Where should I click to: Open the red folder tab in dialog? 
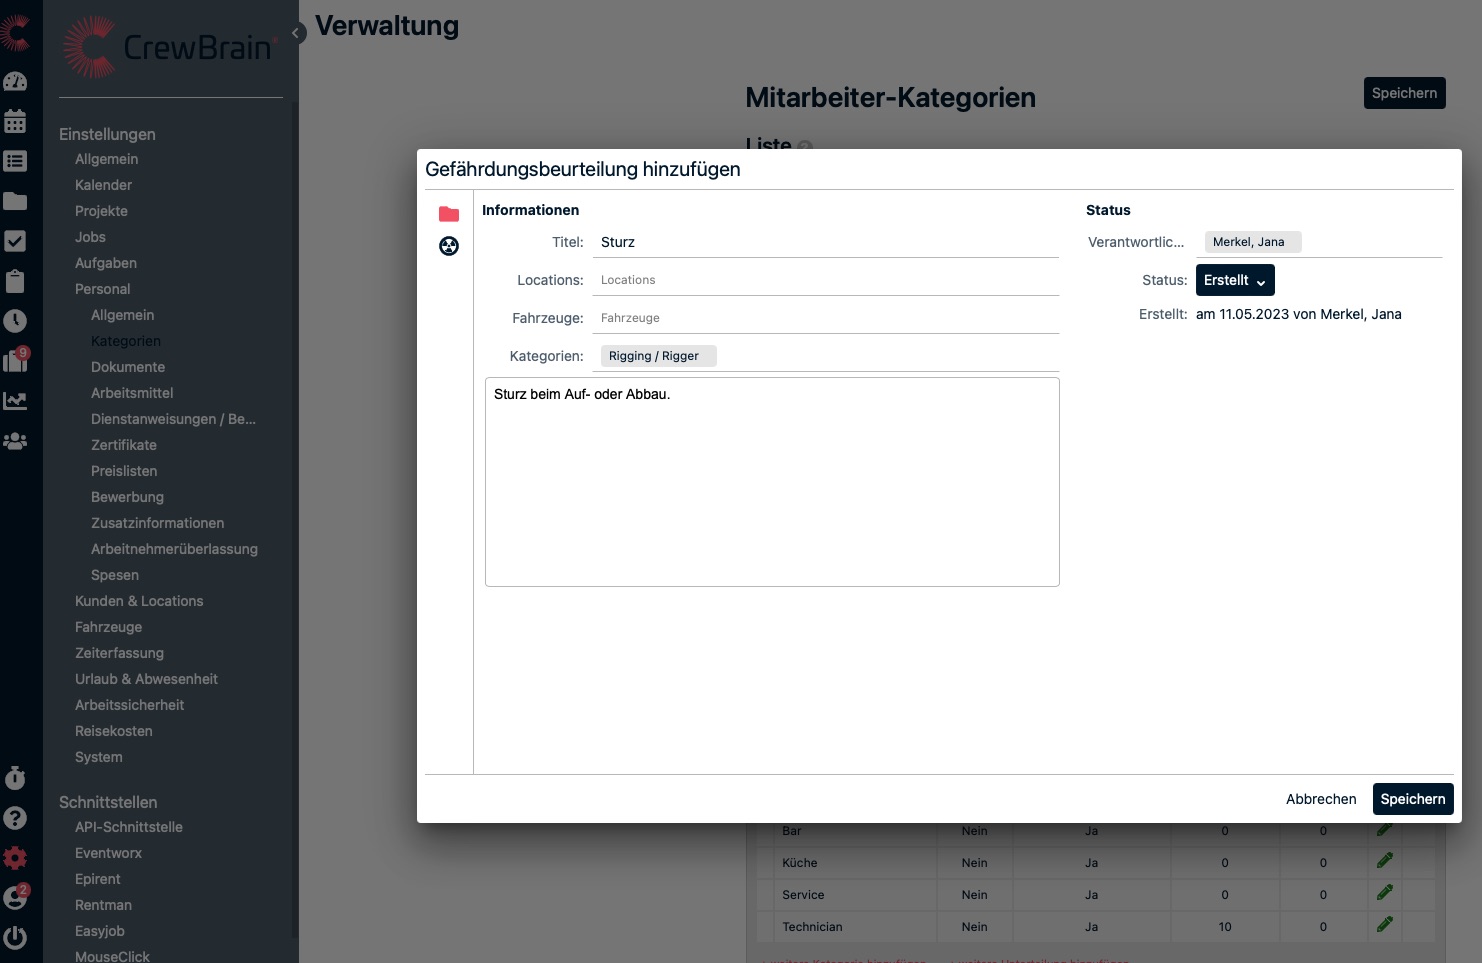click(x=449, y=214)
